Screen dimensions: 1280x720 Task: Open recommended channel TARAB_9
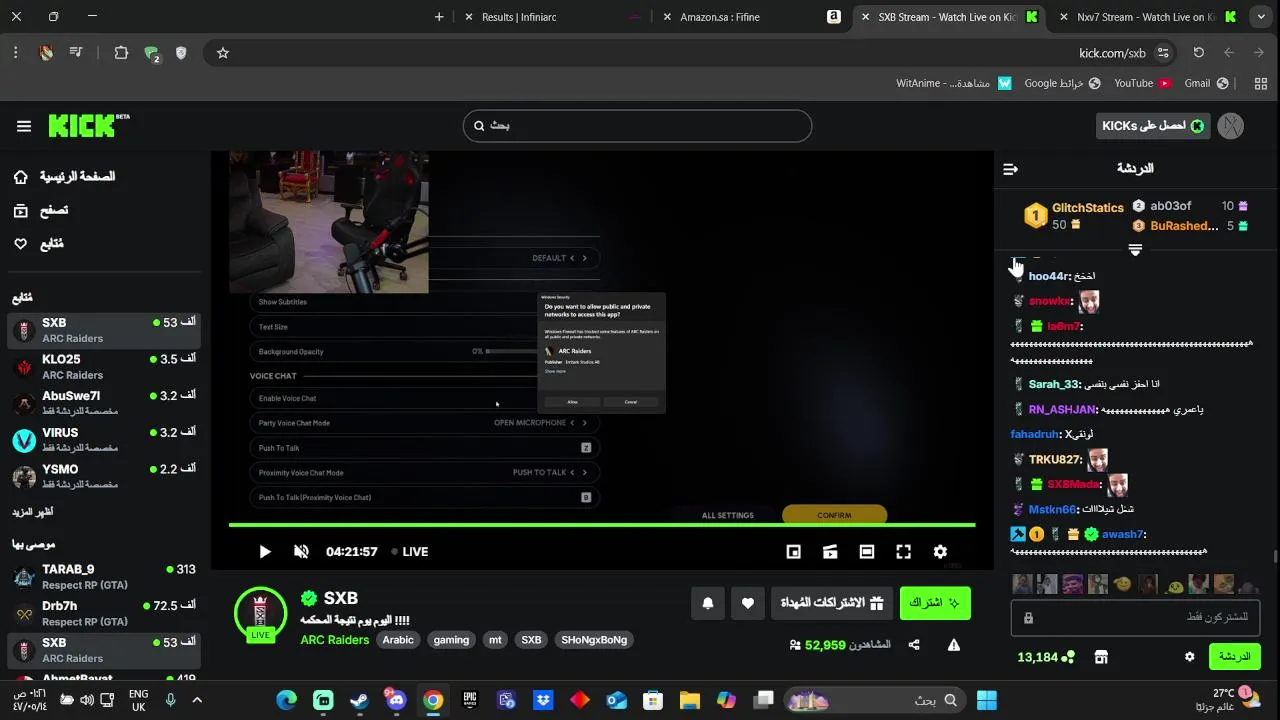pos(104,577)
